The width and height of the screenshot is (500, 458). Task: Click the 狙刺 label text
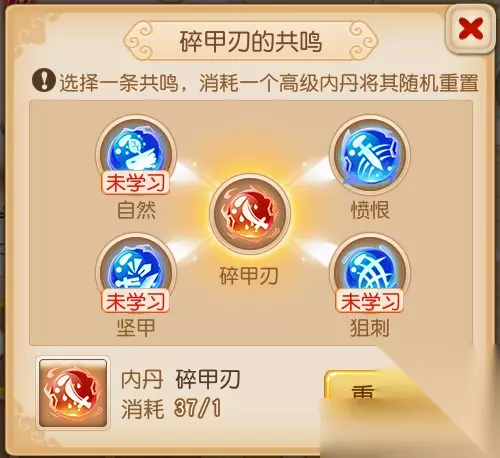click(x=370, y=328)
